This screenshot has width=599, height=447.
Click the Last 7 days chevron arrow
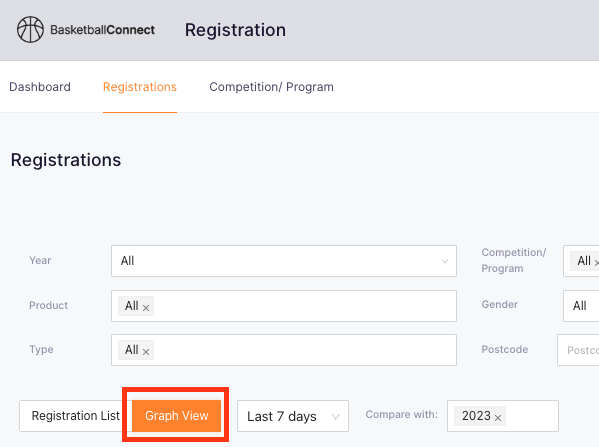(335, 416)
